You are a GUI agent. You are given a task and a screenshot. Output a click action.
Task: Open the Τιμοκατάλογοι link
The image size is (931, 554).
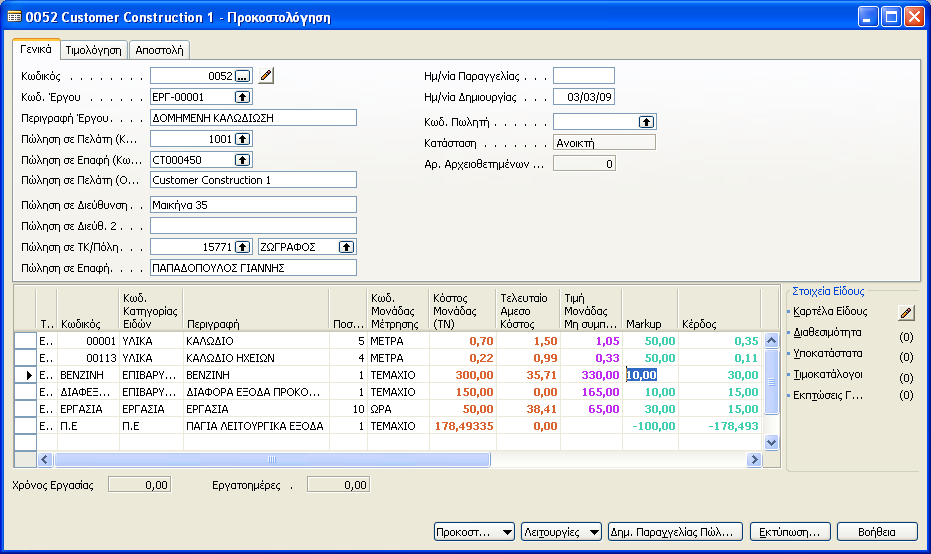pyautogui.click(x=828, y=375)
